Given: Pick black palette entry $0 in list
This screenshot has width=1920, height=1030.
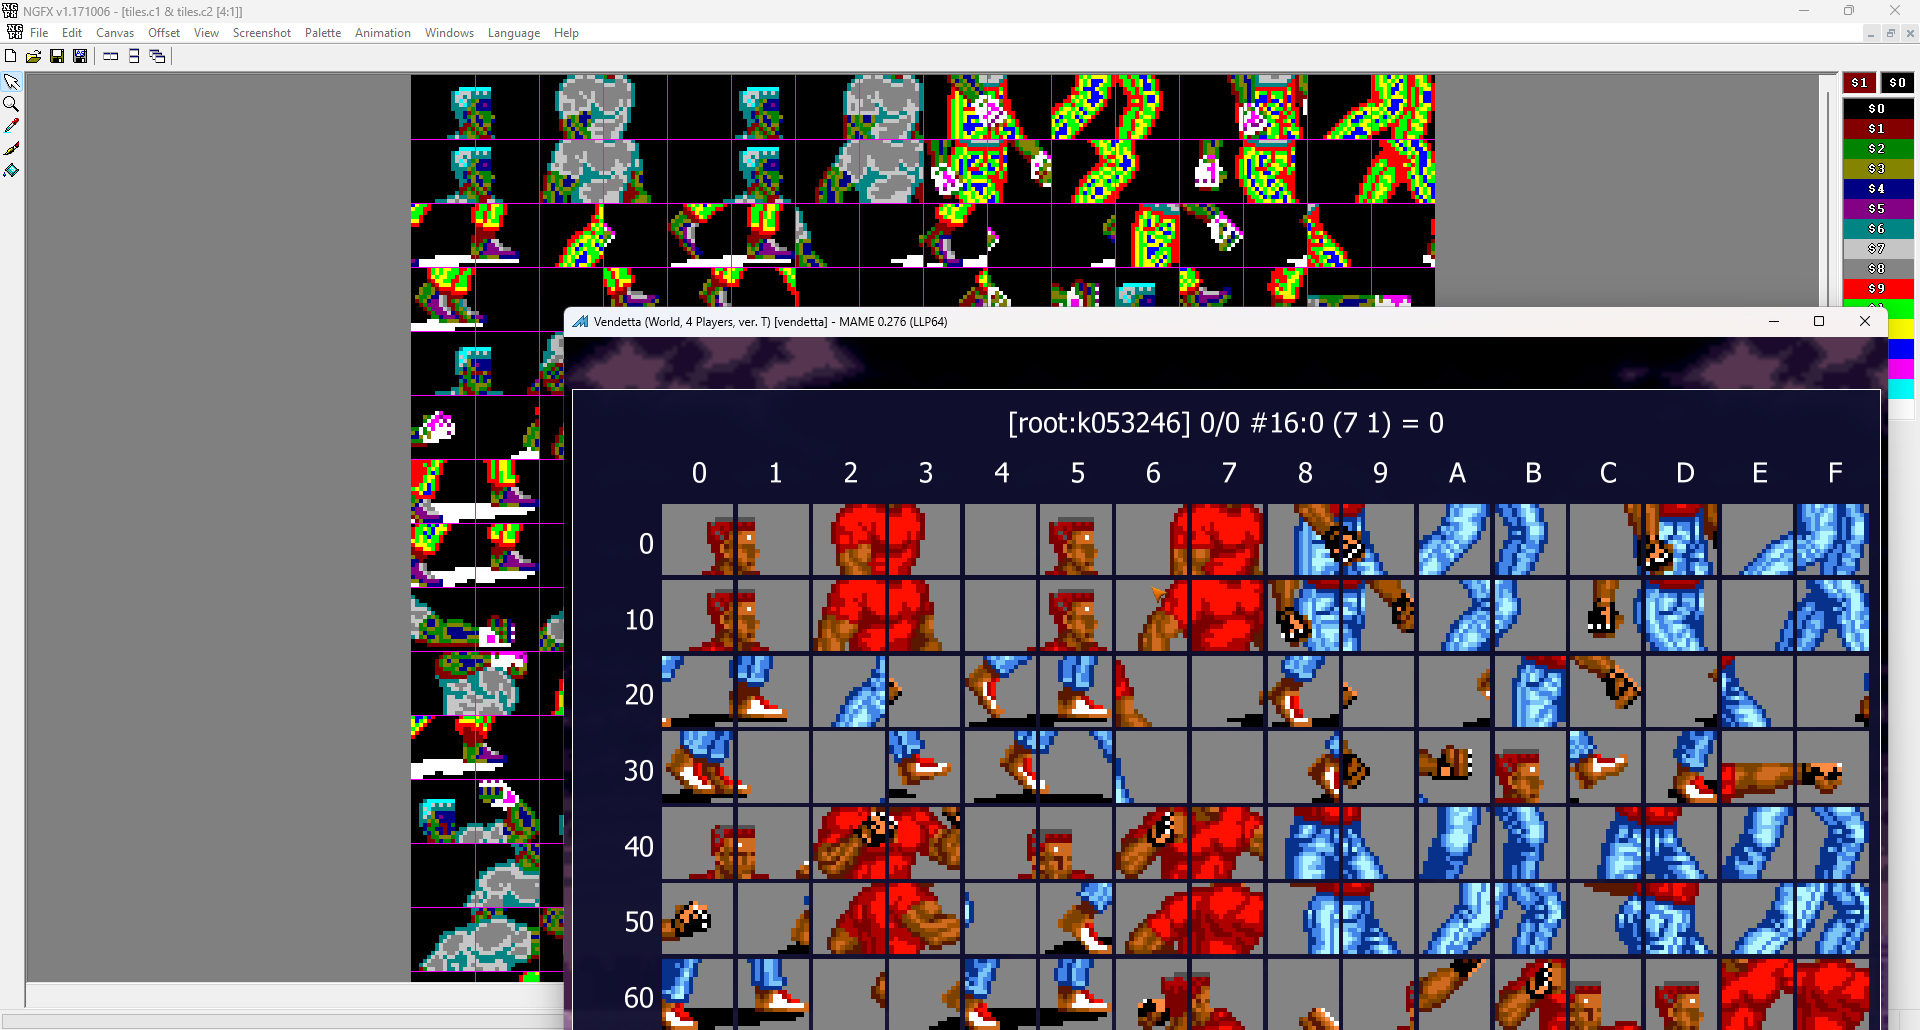Looking at the screenshot, I should (1877, 108).
